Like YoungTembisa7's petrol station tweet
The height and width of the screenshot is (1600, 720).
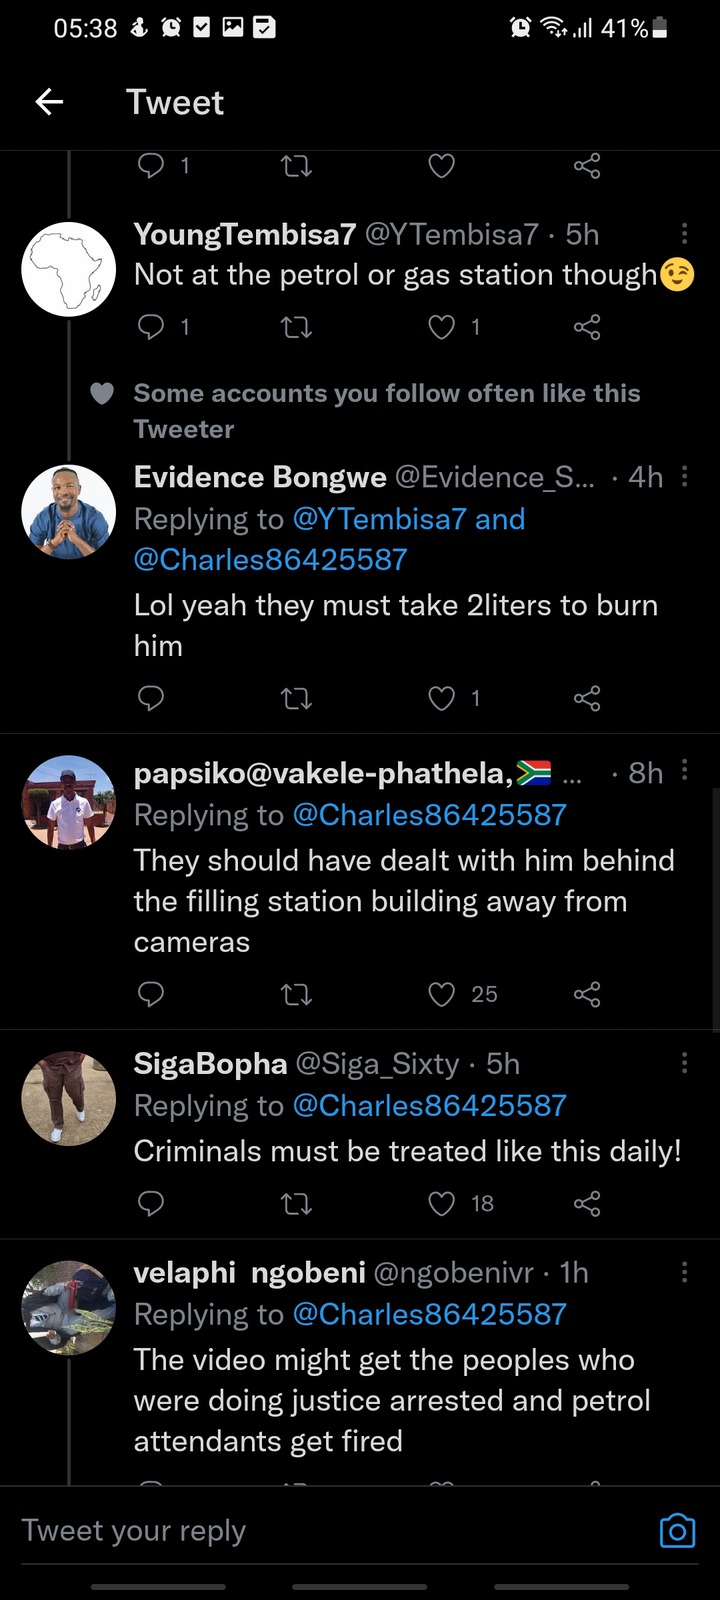[442, 326]
